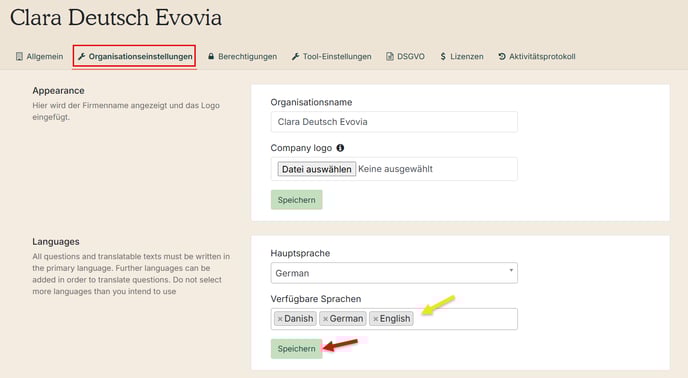688x378 pixels.
Task: Open the Allgemein tab
Action: click(39, 56)
